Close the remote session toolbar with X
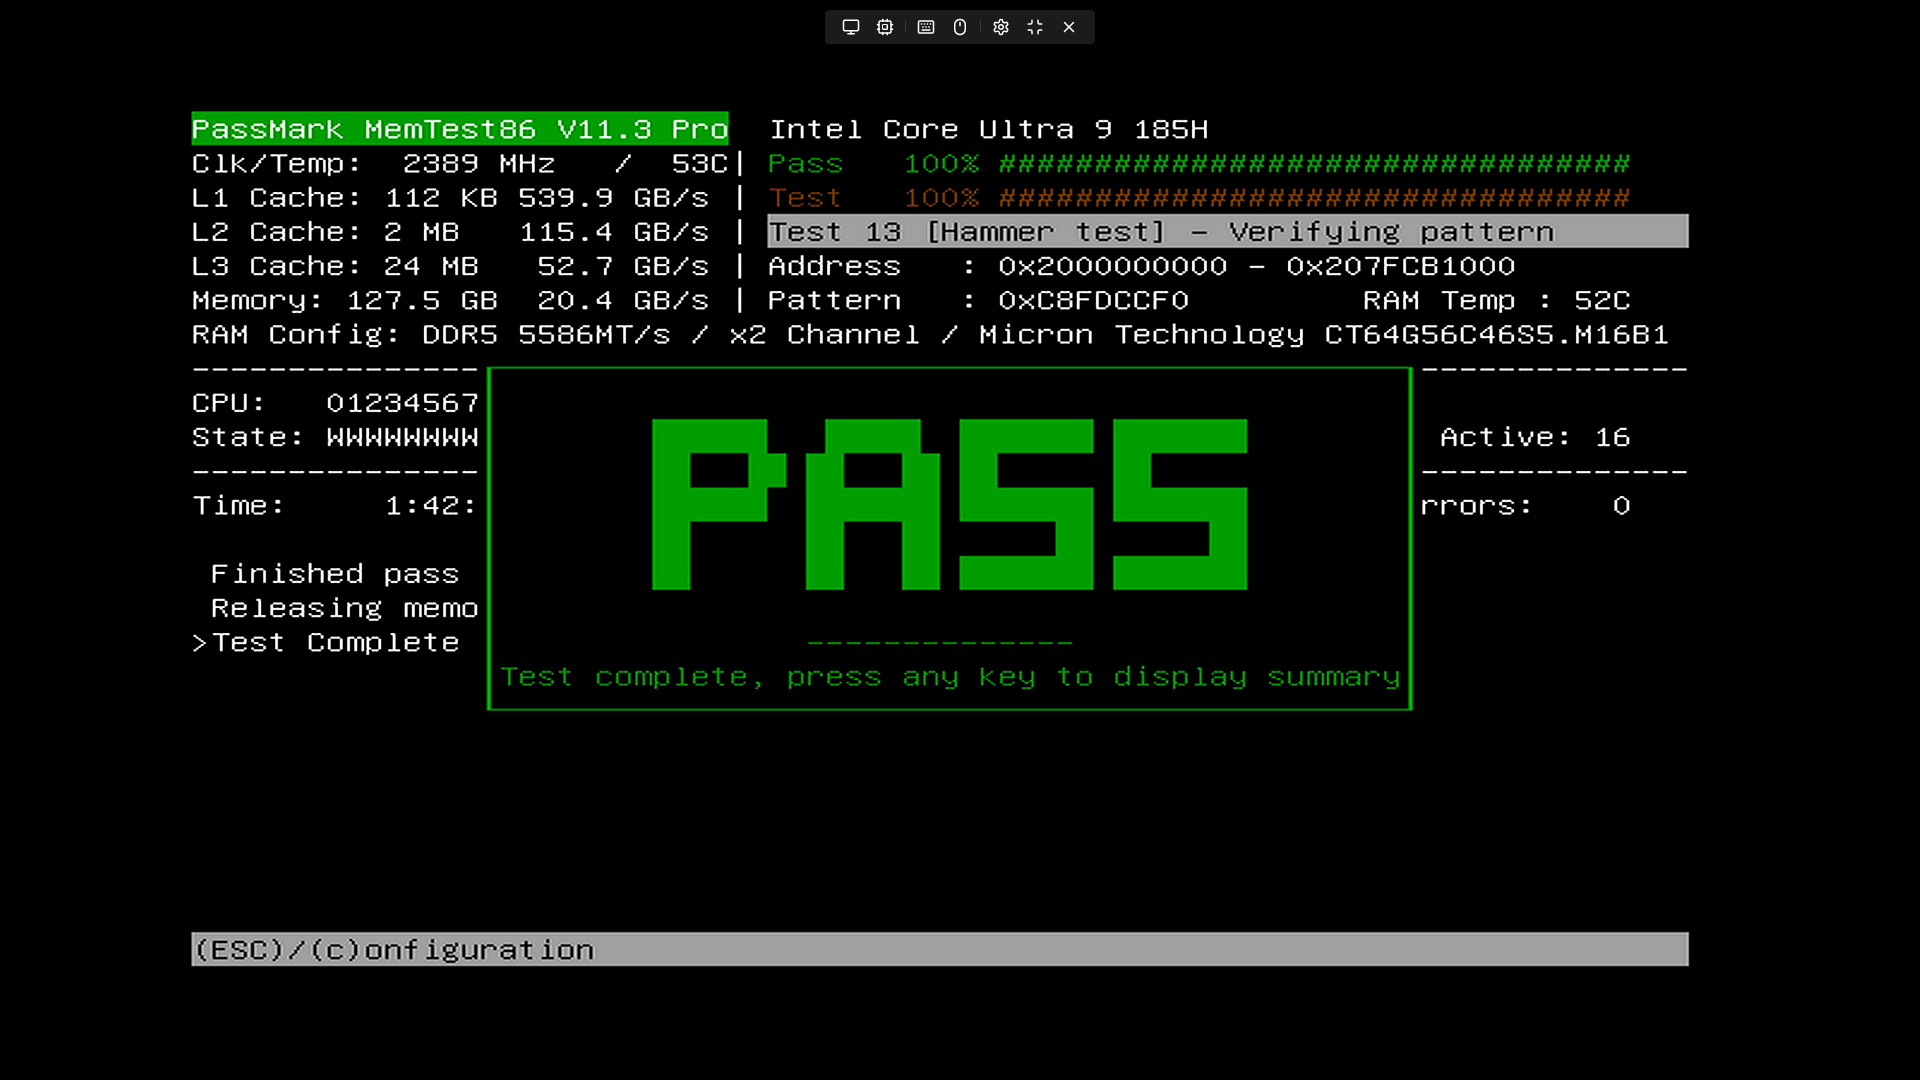The height and width of the screenshot is (1080, 1920). coord(1069,27)
